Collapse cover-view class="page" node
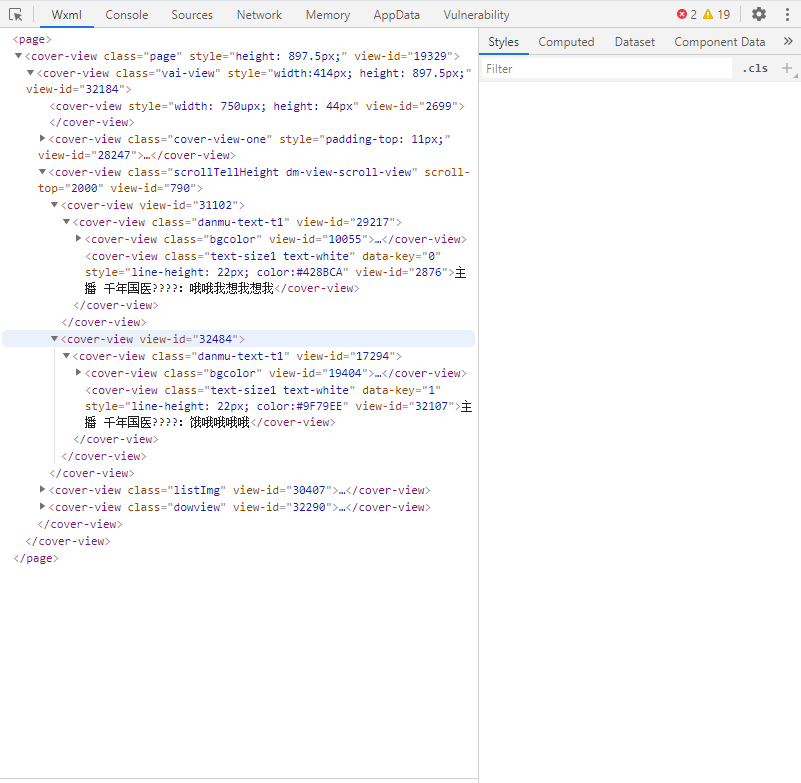 click(18, 56)
